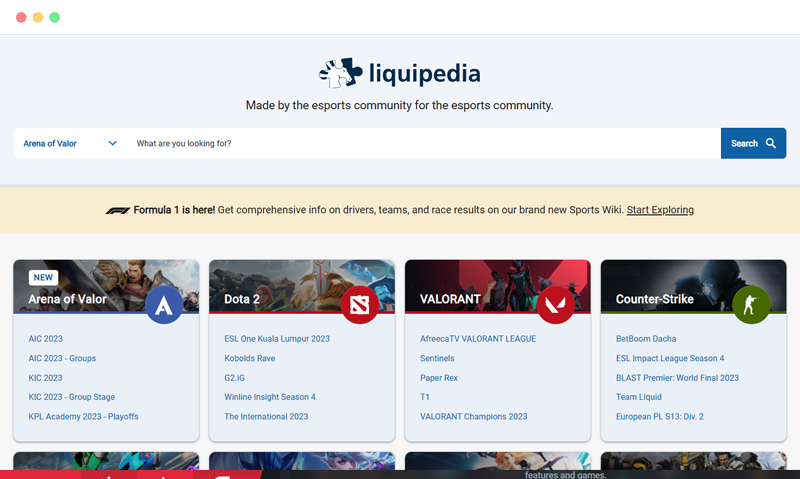The width and height of the screenshot is (800, 479).
Task: Click the magnifier icon in Search button
Action: click(771, 143)
